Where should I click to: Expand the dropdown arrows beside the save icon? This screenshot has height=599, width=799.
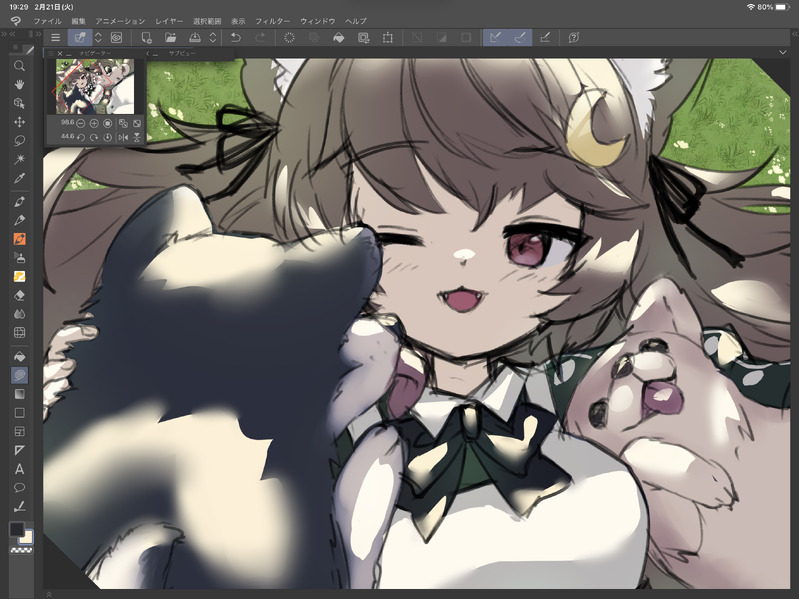click(x=213, y=37)
